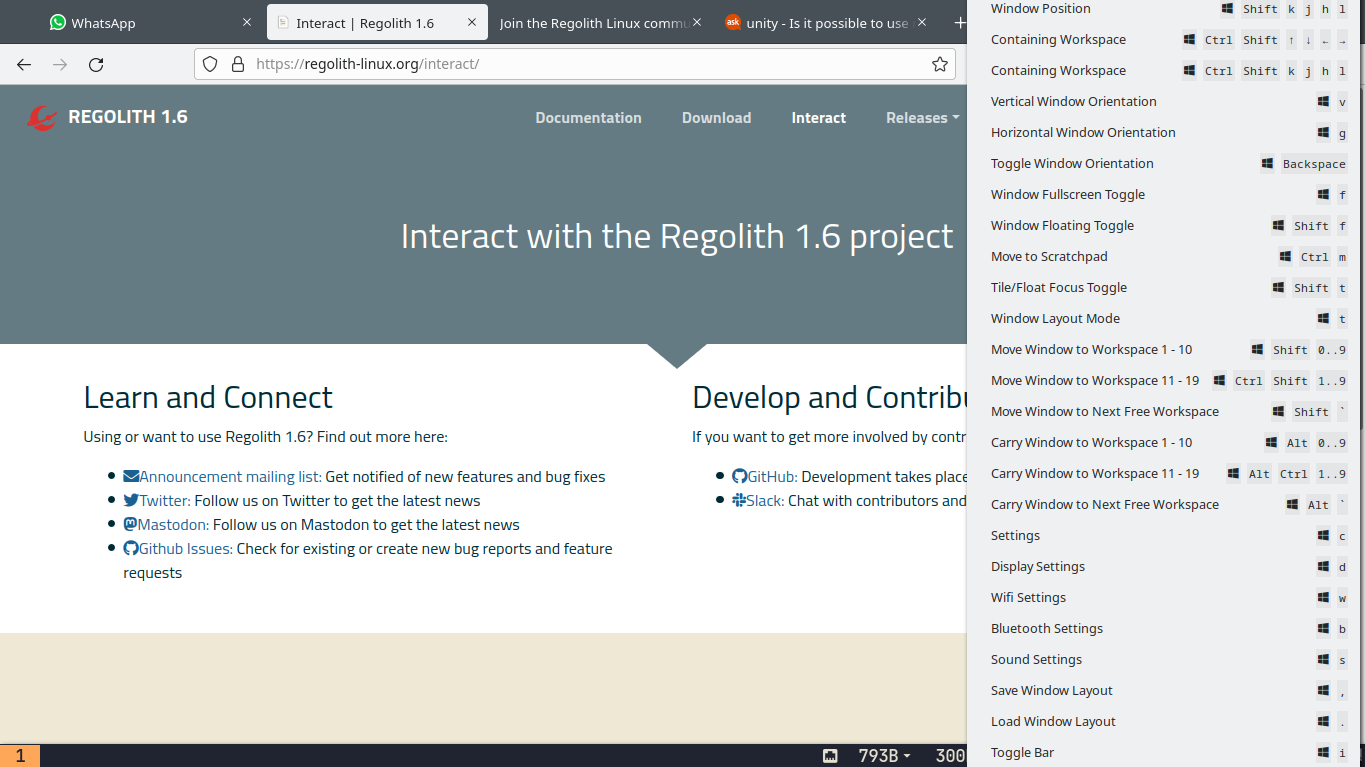
Task: Open the GitHub development link
Action: click(772, 477)
